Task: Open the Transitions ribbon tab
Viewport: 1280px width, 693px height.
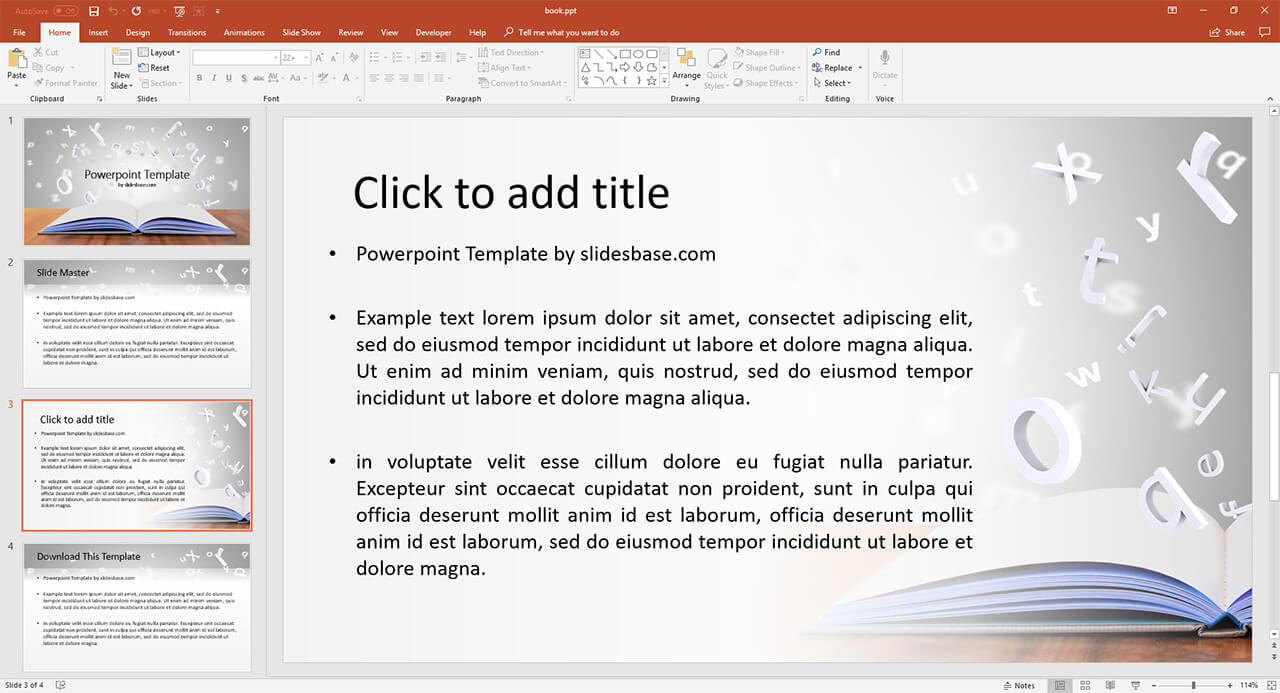Action: coord(187,32)
